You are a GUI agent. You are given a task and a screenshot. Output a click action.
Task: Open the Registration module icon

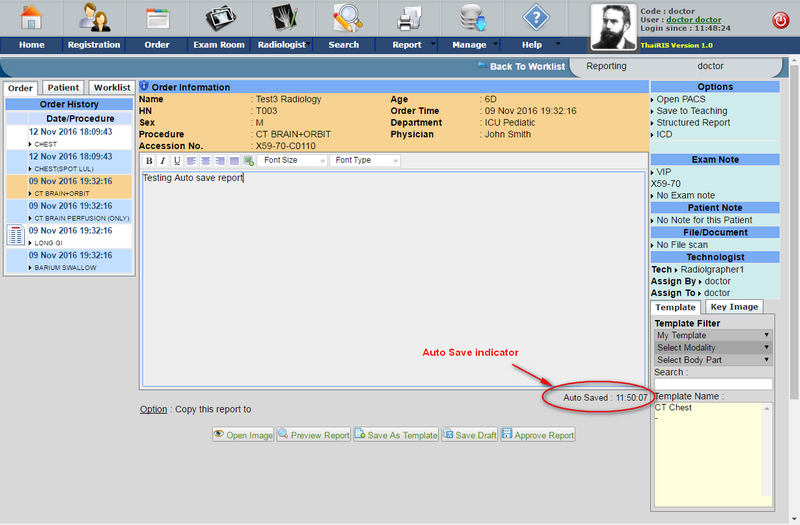pos(93,18)
